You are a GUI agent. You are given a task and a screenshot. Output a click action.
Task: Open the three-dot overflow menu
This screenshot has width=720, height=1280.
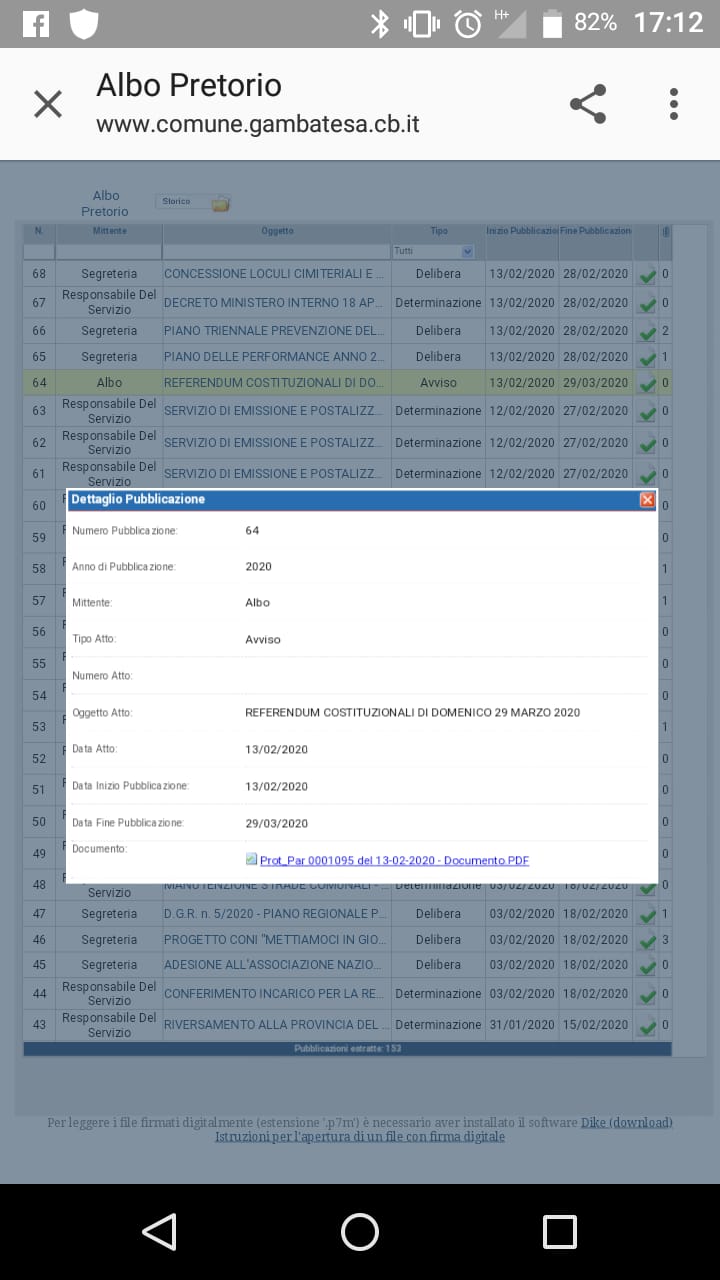674,104
